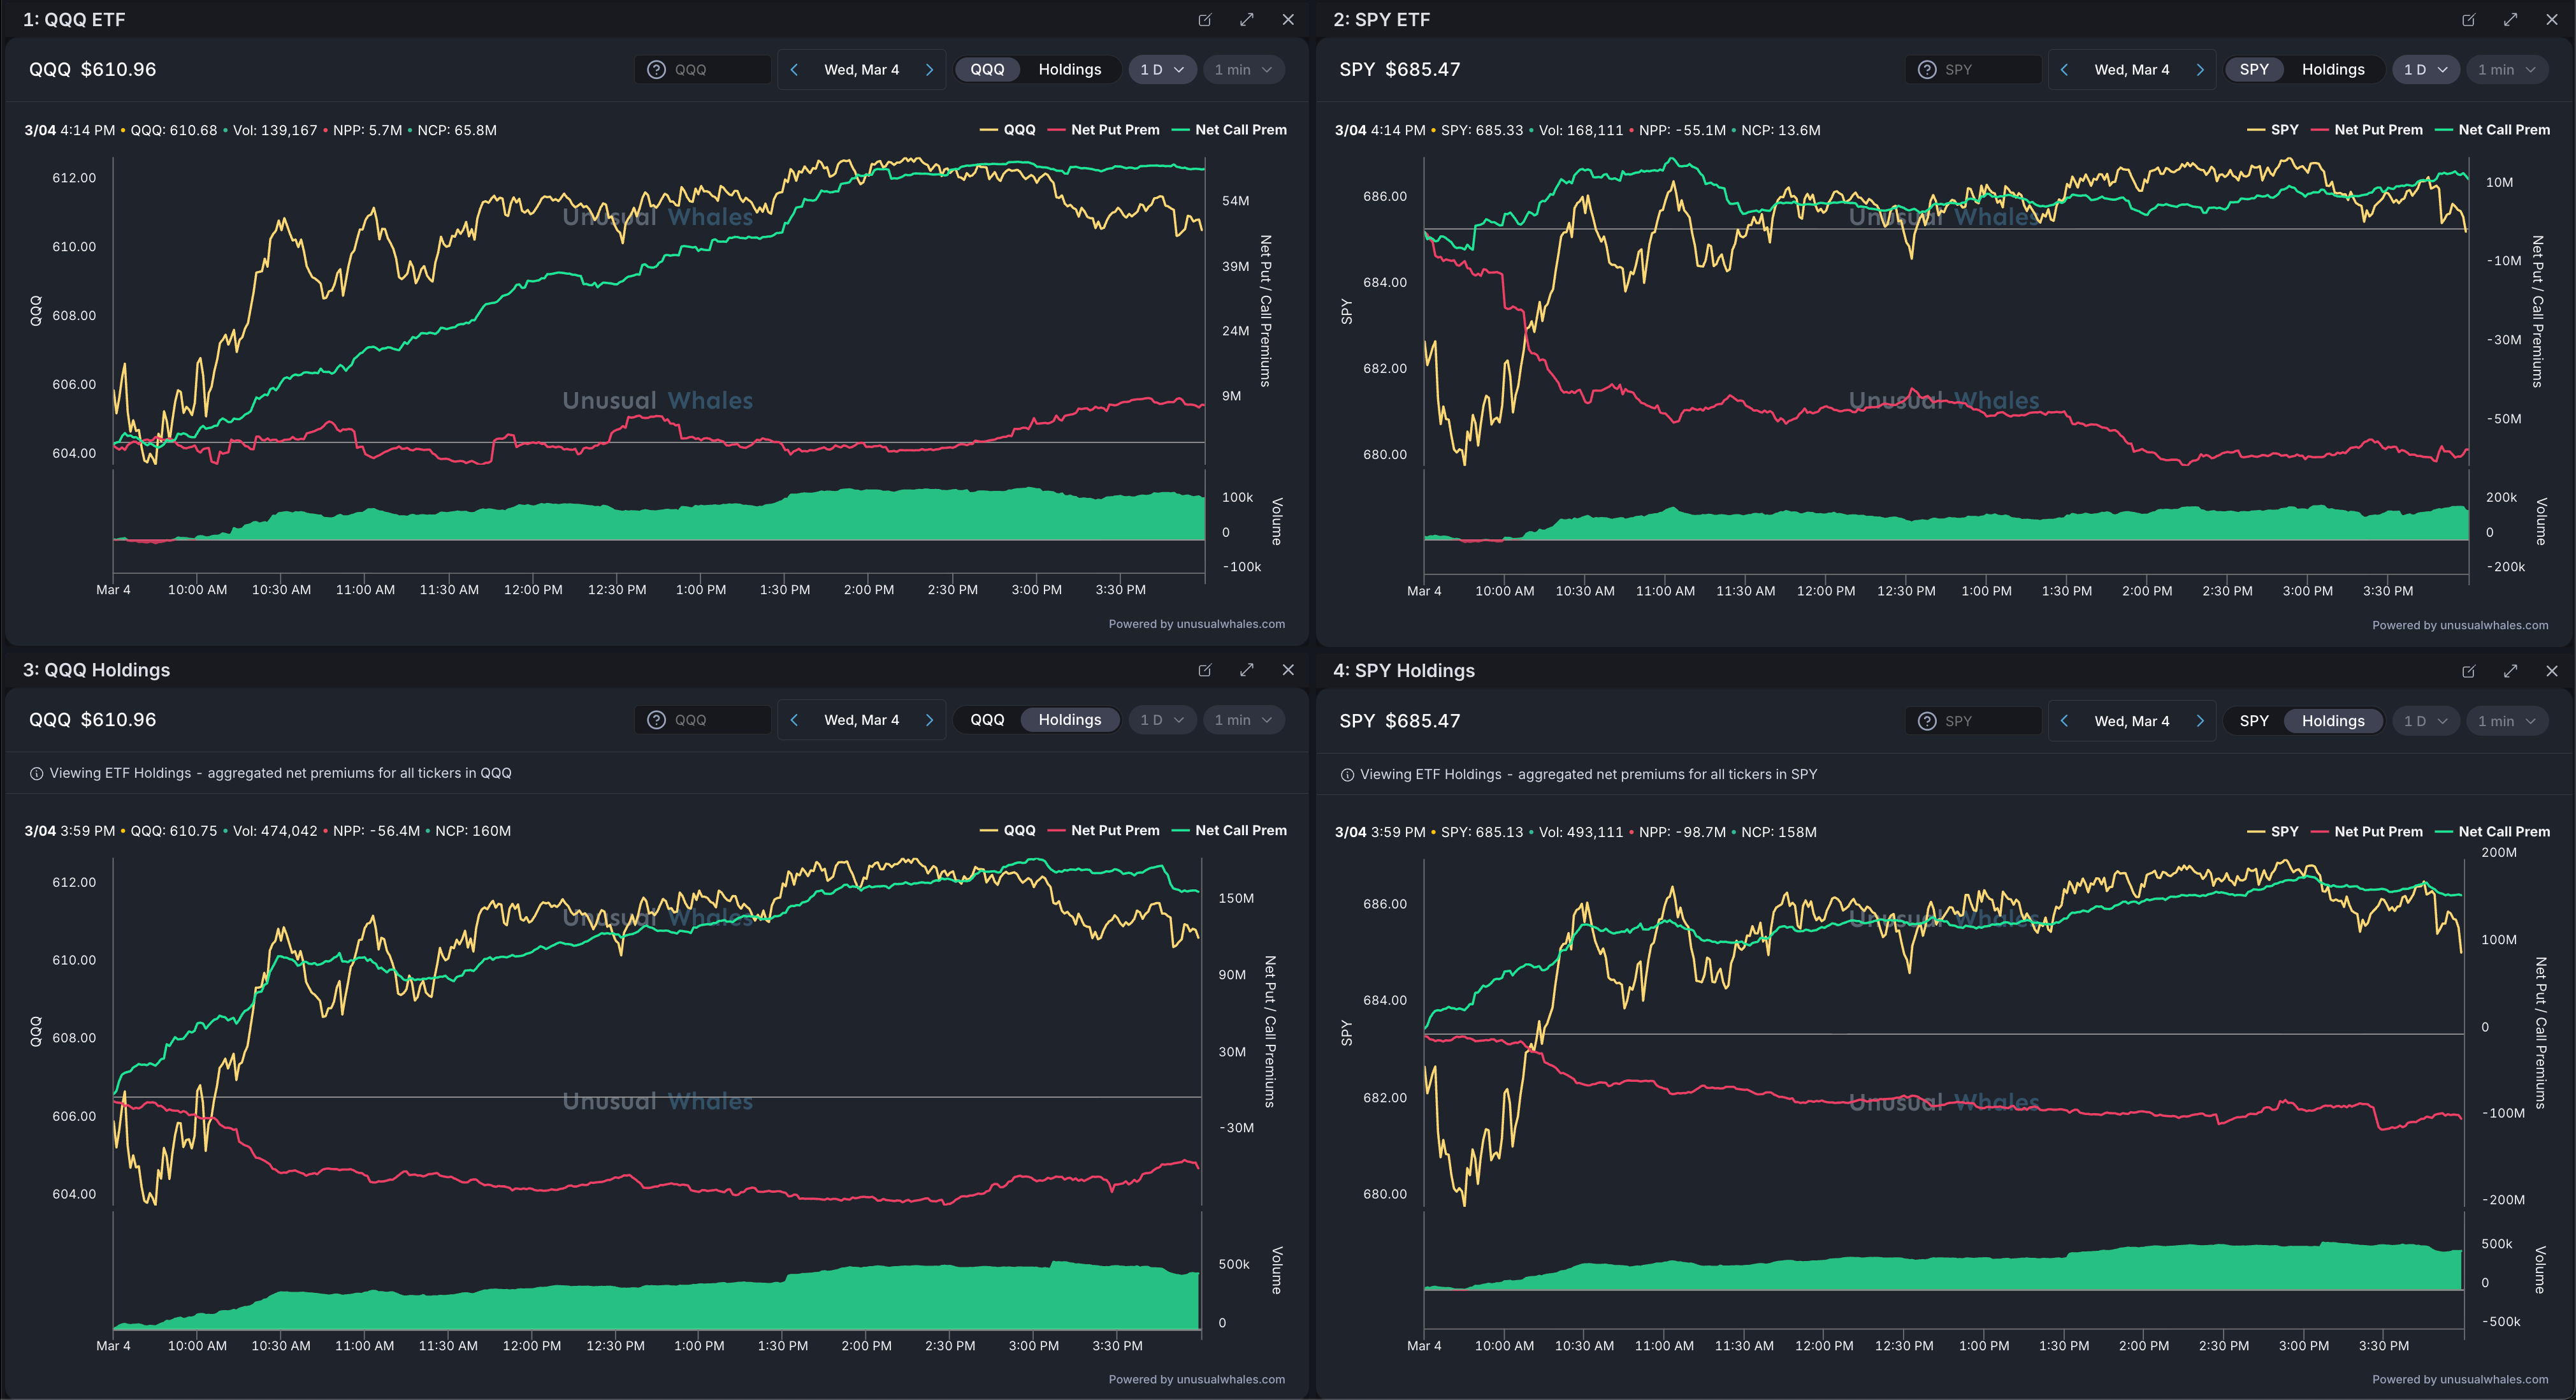Switch QQQ Holdings panel to QQQ view
The height and width of the screenshot is (1400, 2576).
987,720
